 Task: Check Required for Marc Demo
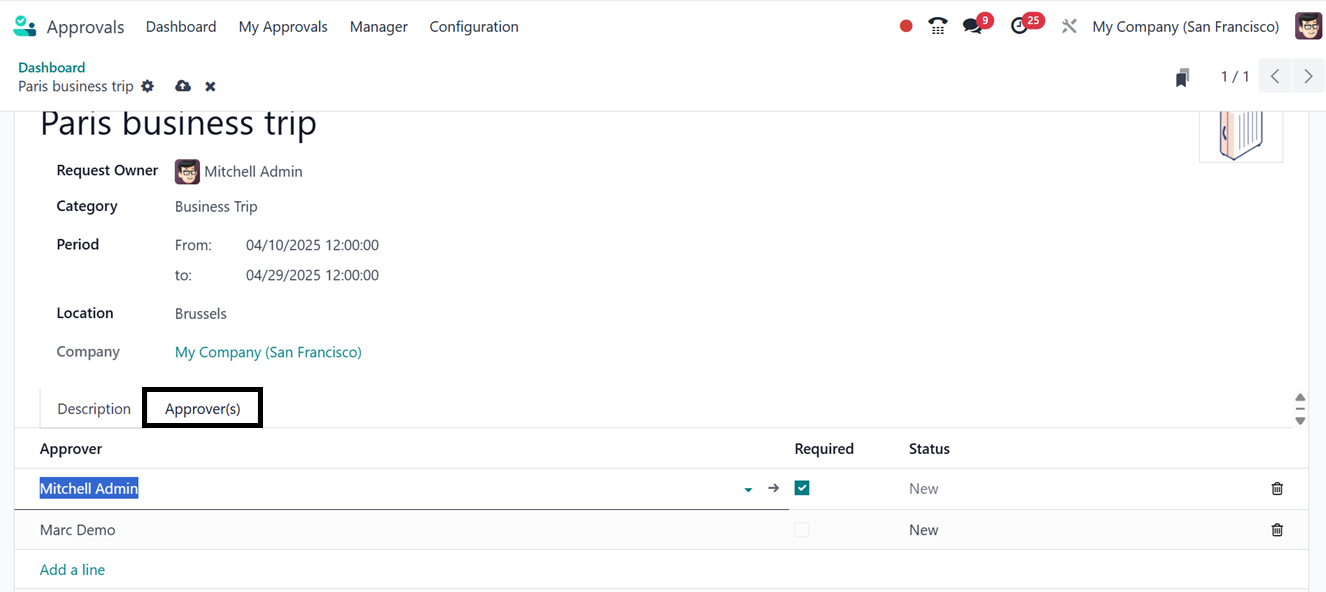pos(802,530)
